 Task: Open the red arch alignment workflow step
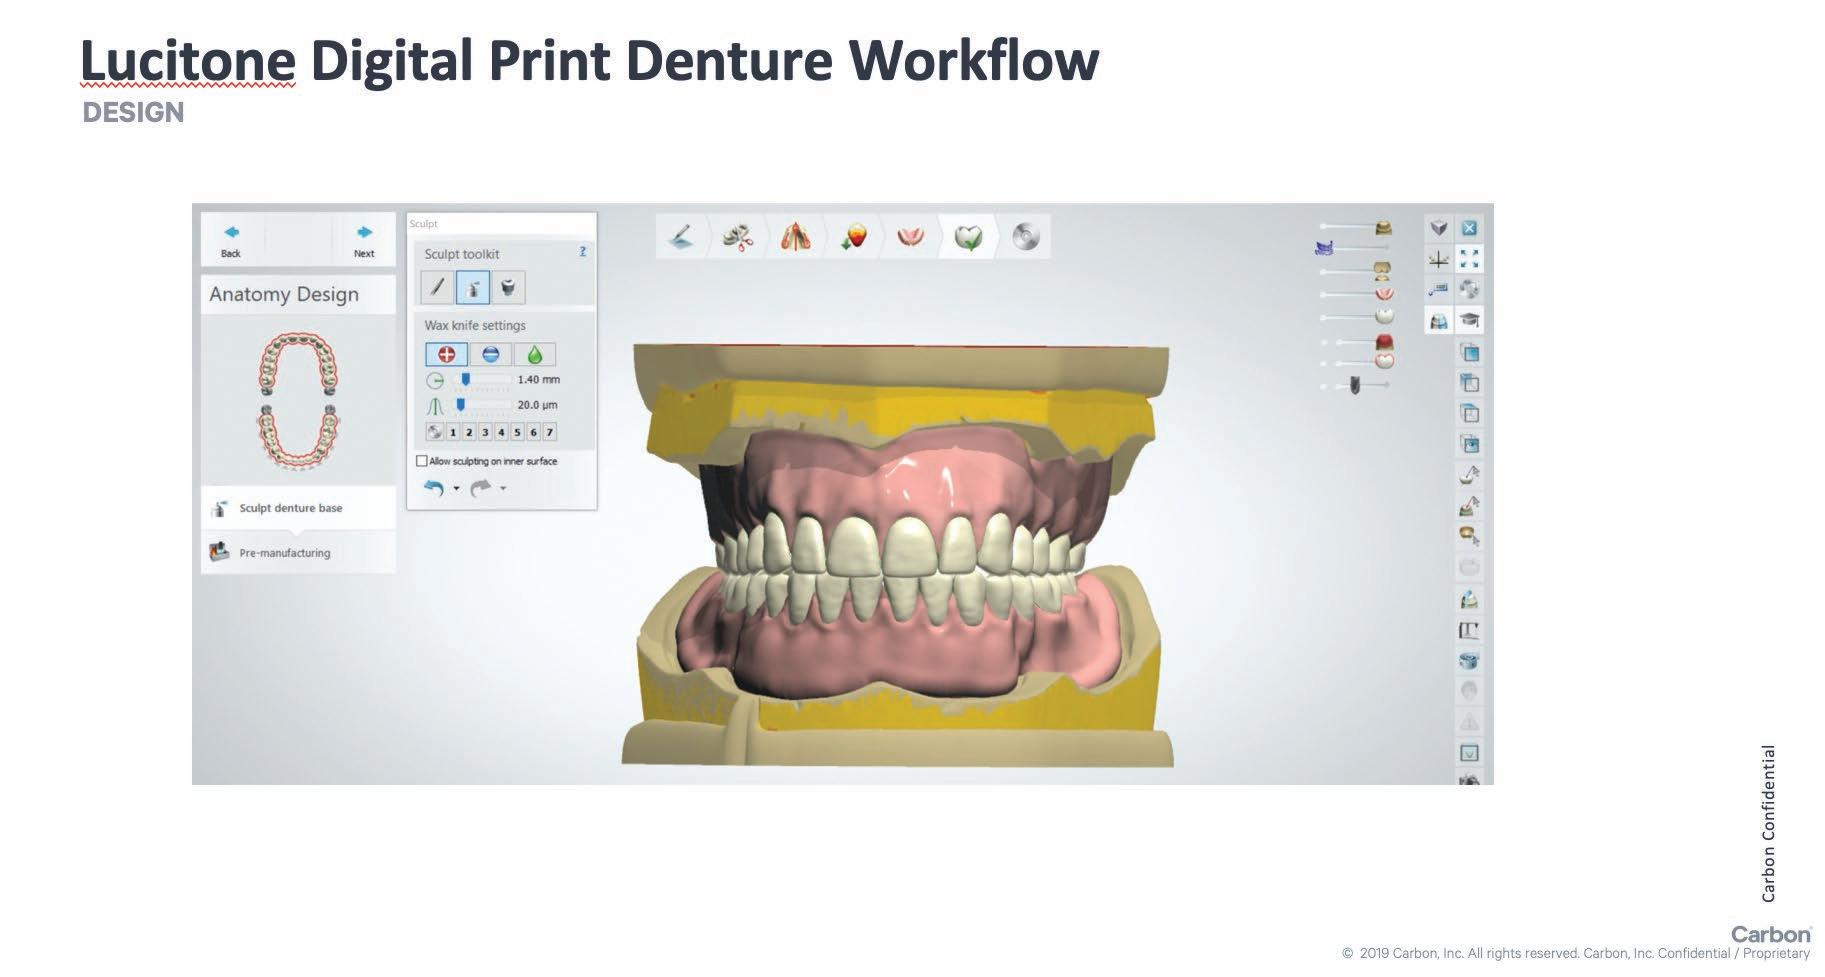pos(796,237)
